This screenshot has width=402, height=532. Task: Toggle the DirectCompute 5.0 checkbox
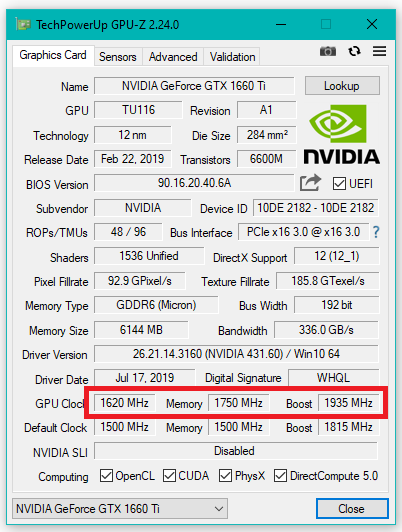[281, 475]
